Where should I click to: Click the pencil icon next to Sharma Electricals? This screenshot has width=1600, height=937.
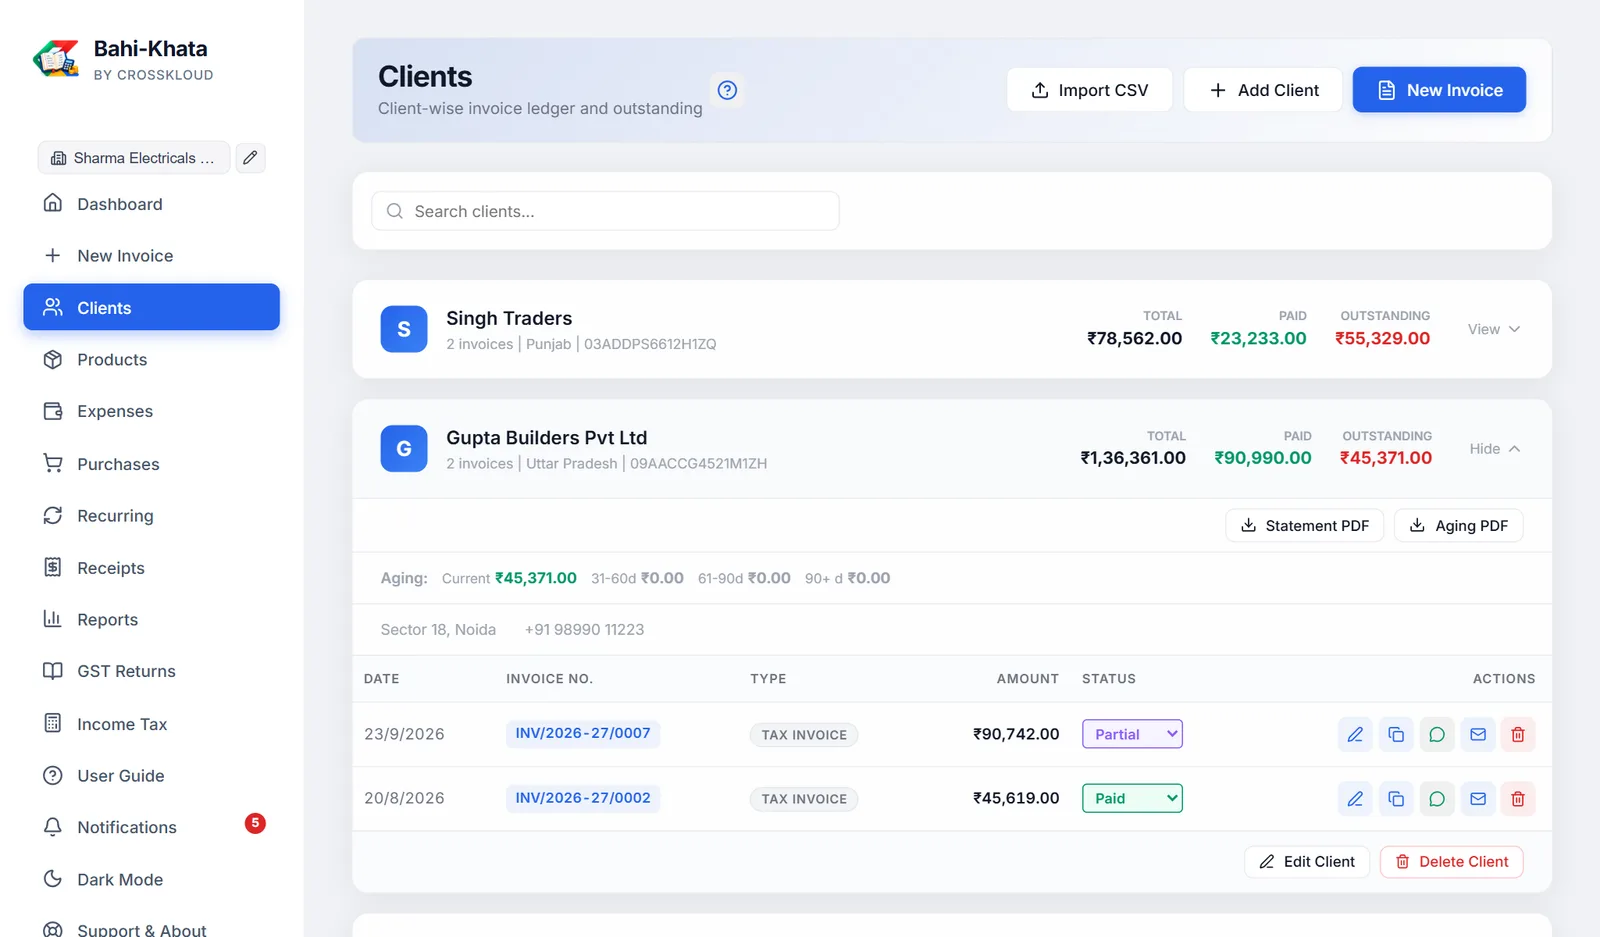tap(250, 158)
